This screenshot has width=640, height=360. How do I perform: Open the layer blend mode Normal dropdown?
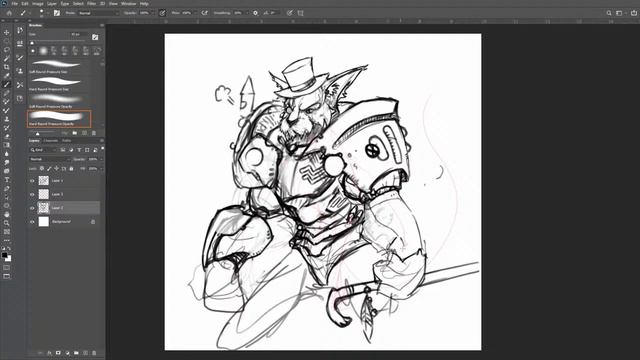click(x=49, y=159)
